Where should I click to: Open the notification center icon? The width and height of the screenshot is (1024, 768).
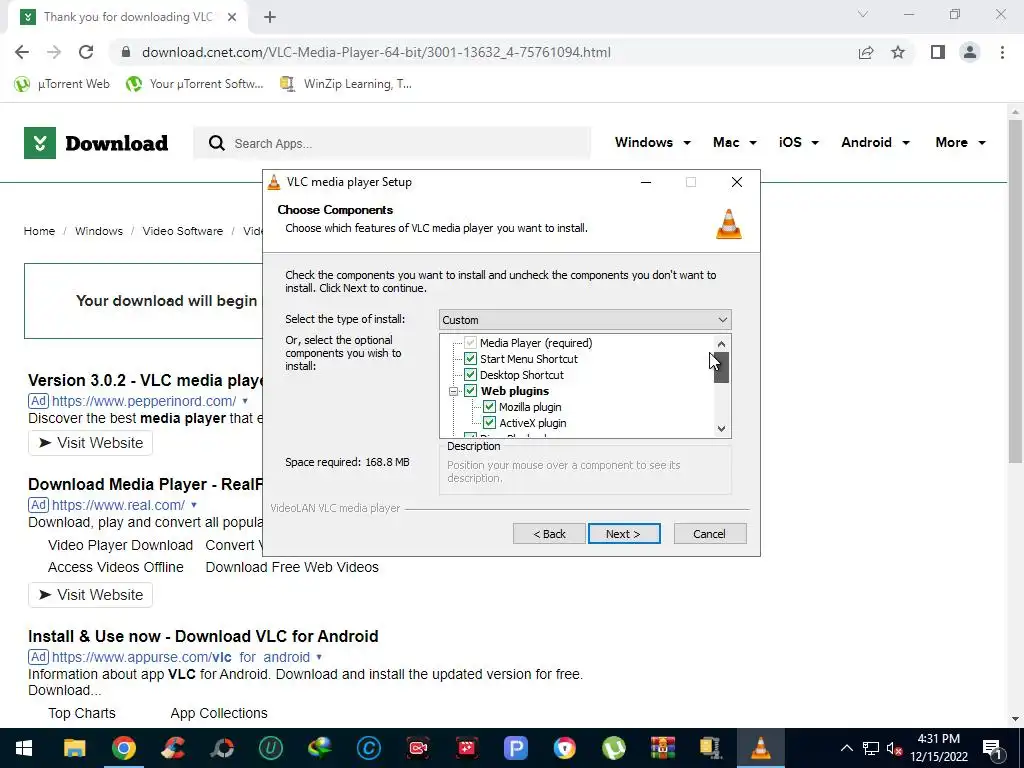[x=993, y=748]
